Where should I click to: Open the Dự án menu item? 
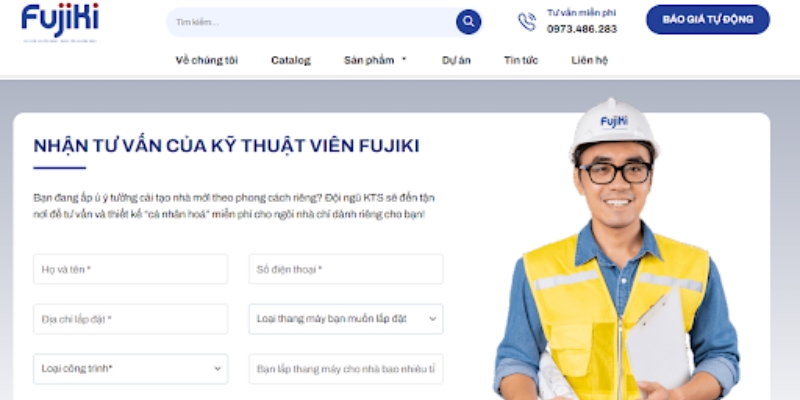456,60
